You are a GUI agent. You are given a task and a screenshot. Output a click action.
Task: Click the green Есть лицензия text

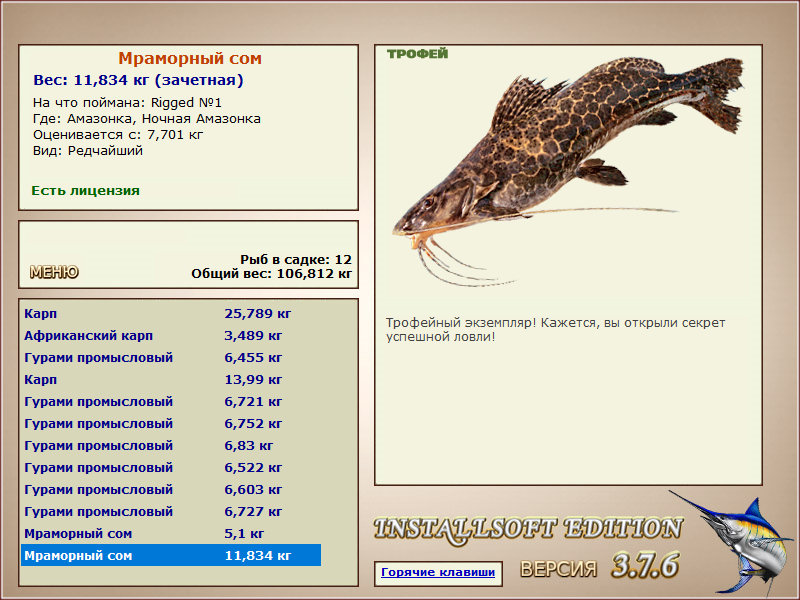click(85, 190)
